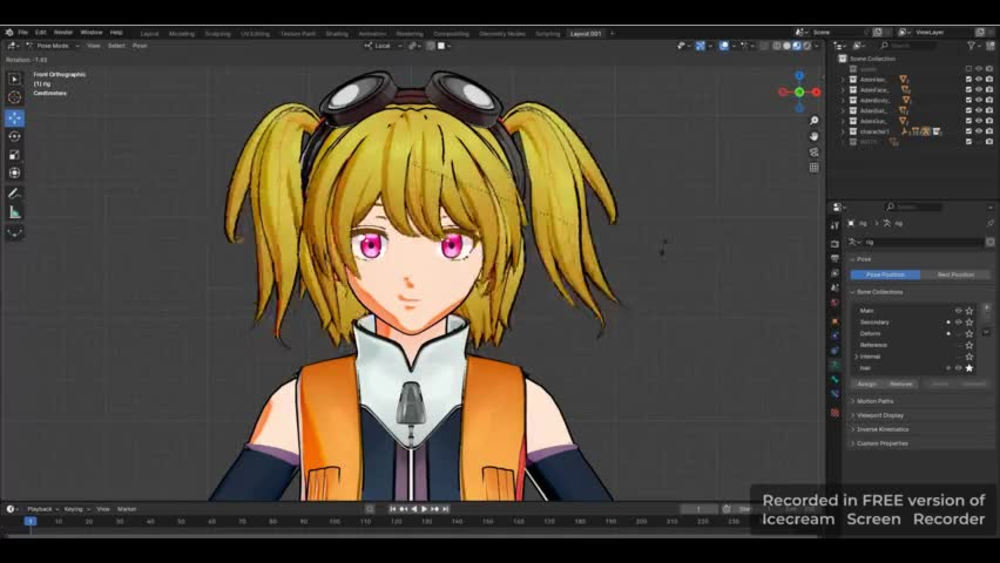The height and width of the screenshot is (563, 1000).
Task: Expand the first Aden collection in Outliner
Action: 843,80
